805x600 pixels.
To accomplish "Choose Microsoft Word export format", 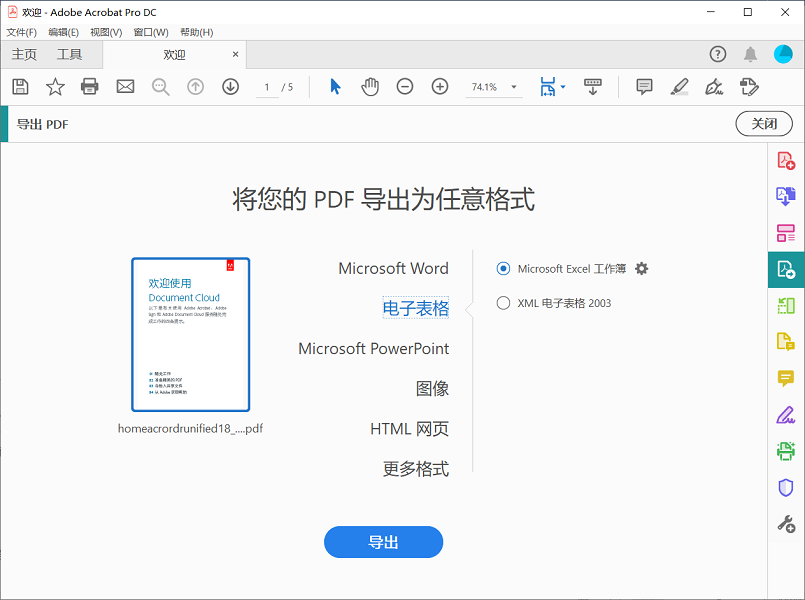I will pos(393,268).
